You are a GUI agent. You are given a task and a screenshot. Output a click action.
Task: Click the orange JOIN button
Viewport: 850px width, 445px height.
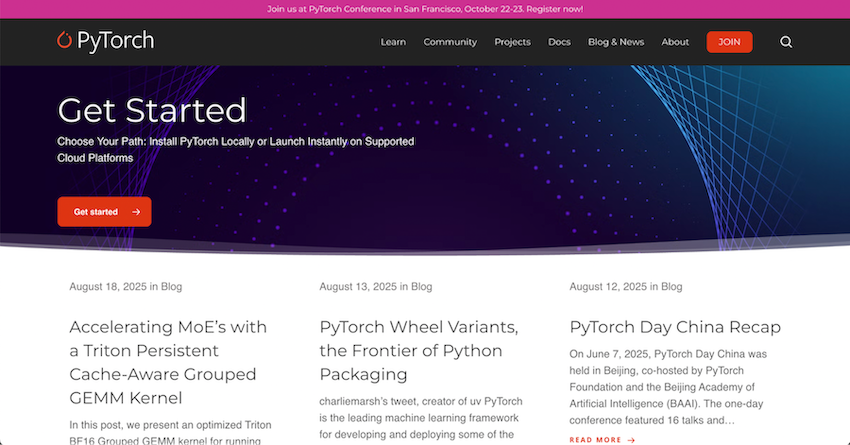click(x=729, y=42)
